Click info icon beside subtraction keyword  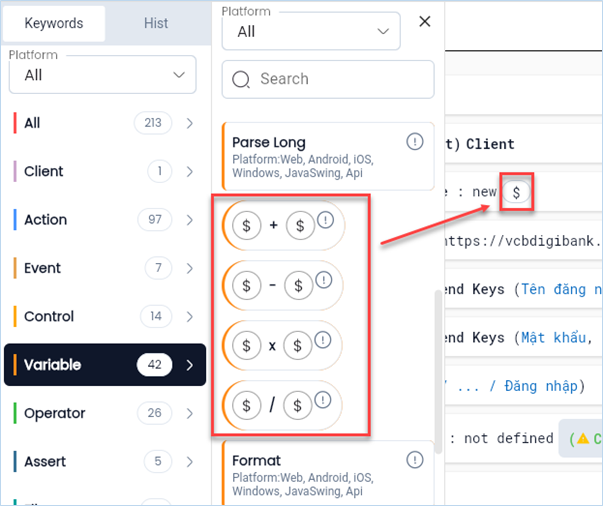point(324,280)
